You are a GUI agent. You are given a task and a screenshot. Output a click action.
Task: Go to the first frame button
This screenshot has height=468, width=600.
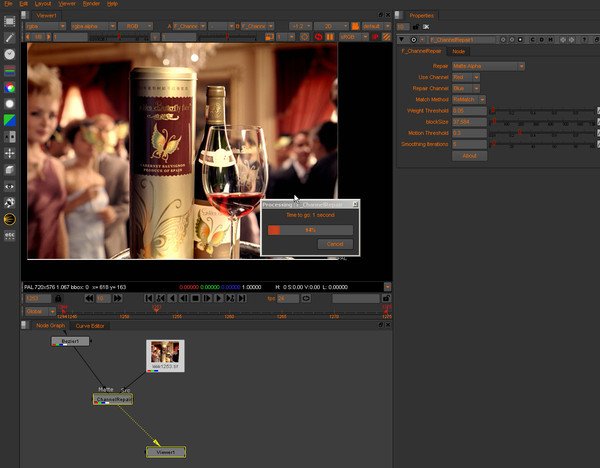149,298
